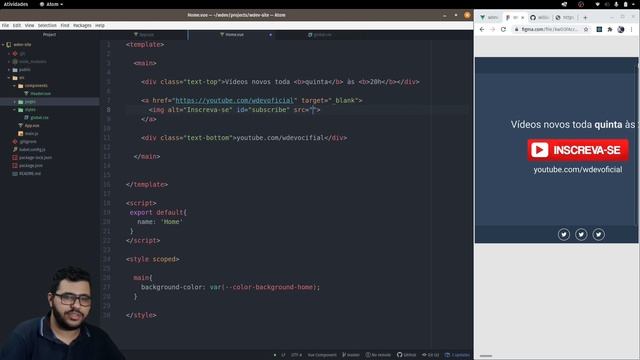
Task: Open Chrome's profile avatar icon
Action: pos(621,29)
